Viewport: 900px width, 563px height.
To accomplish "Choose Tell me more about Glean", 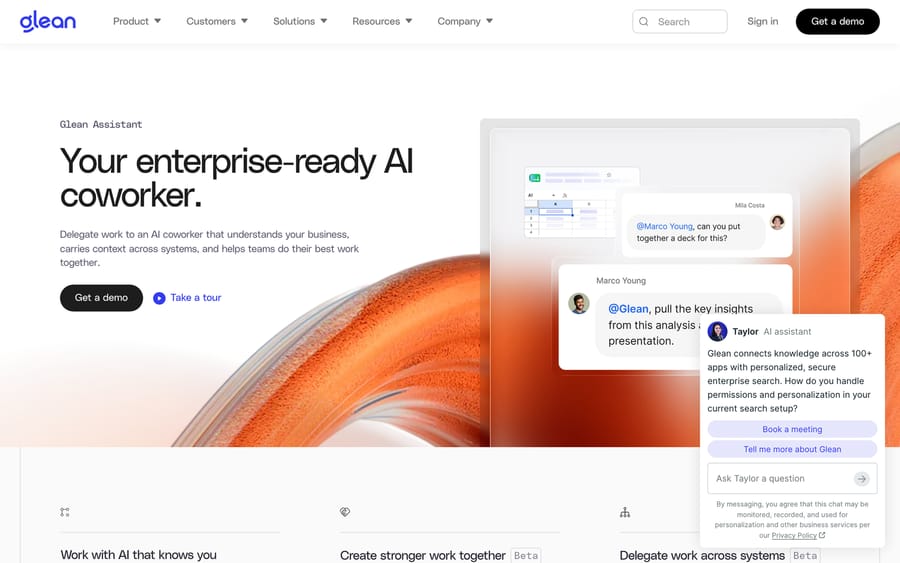I will coord(792,449).
